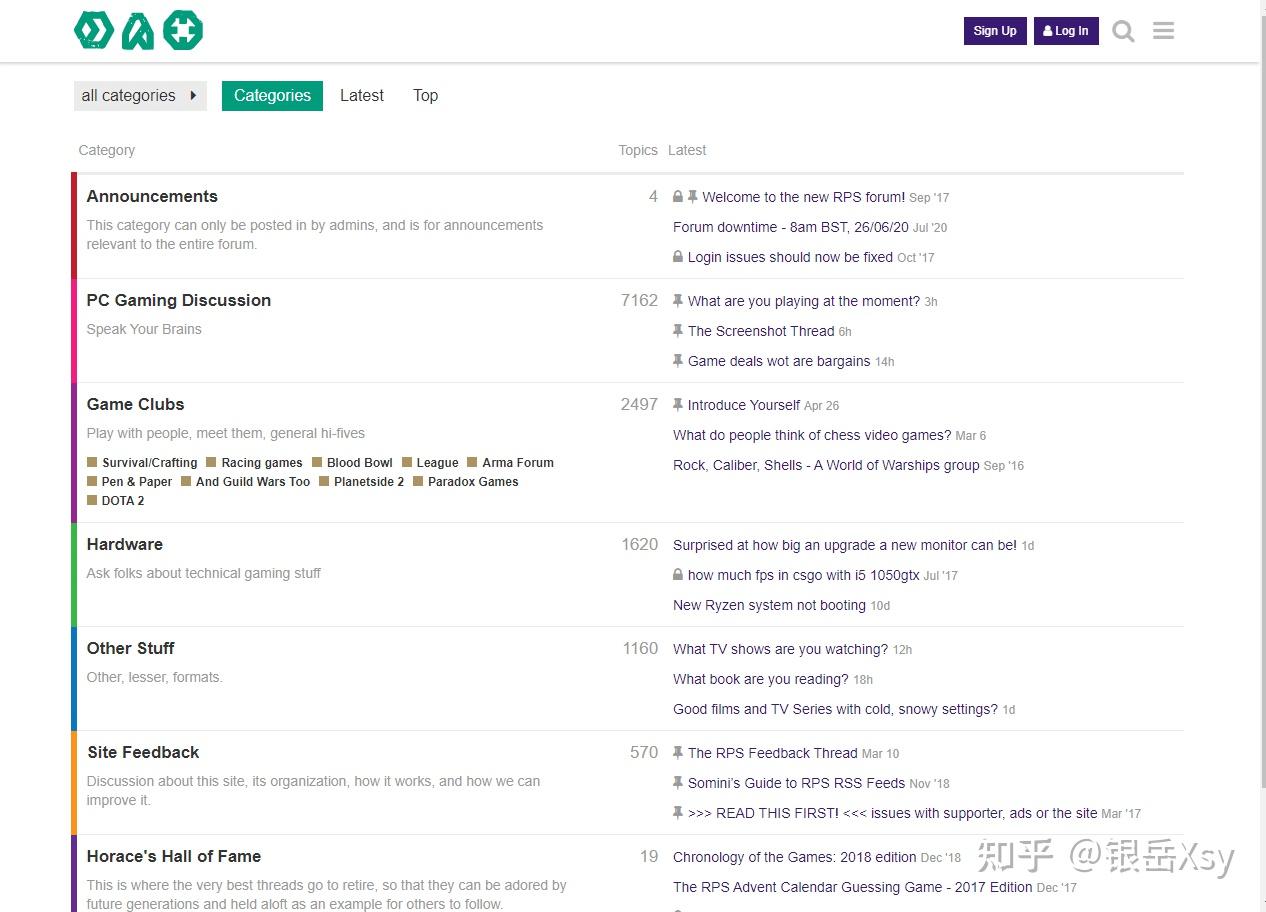Switch to the Top tab

click(x=425, y=96)
